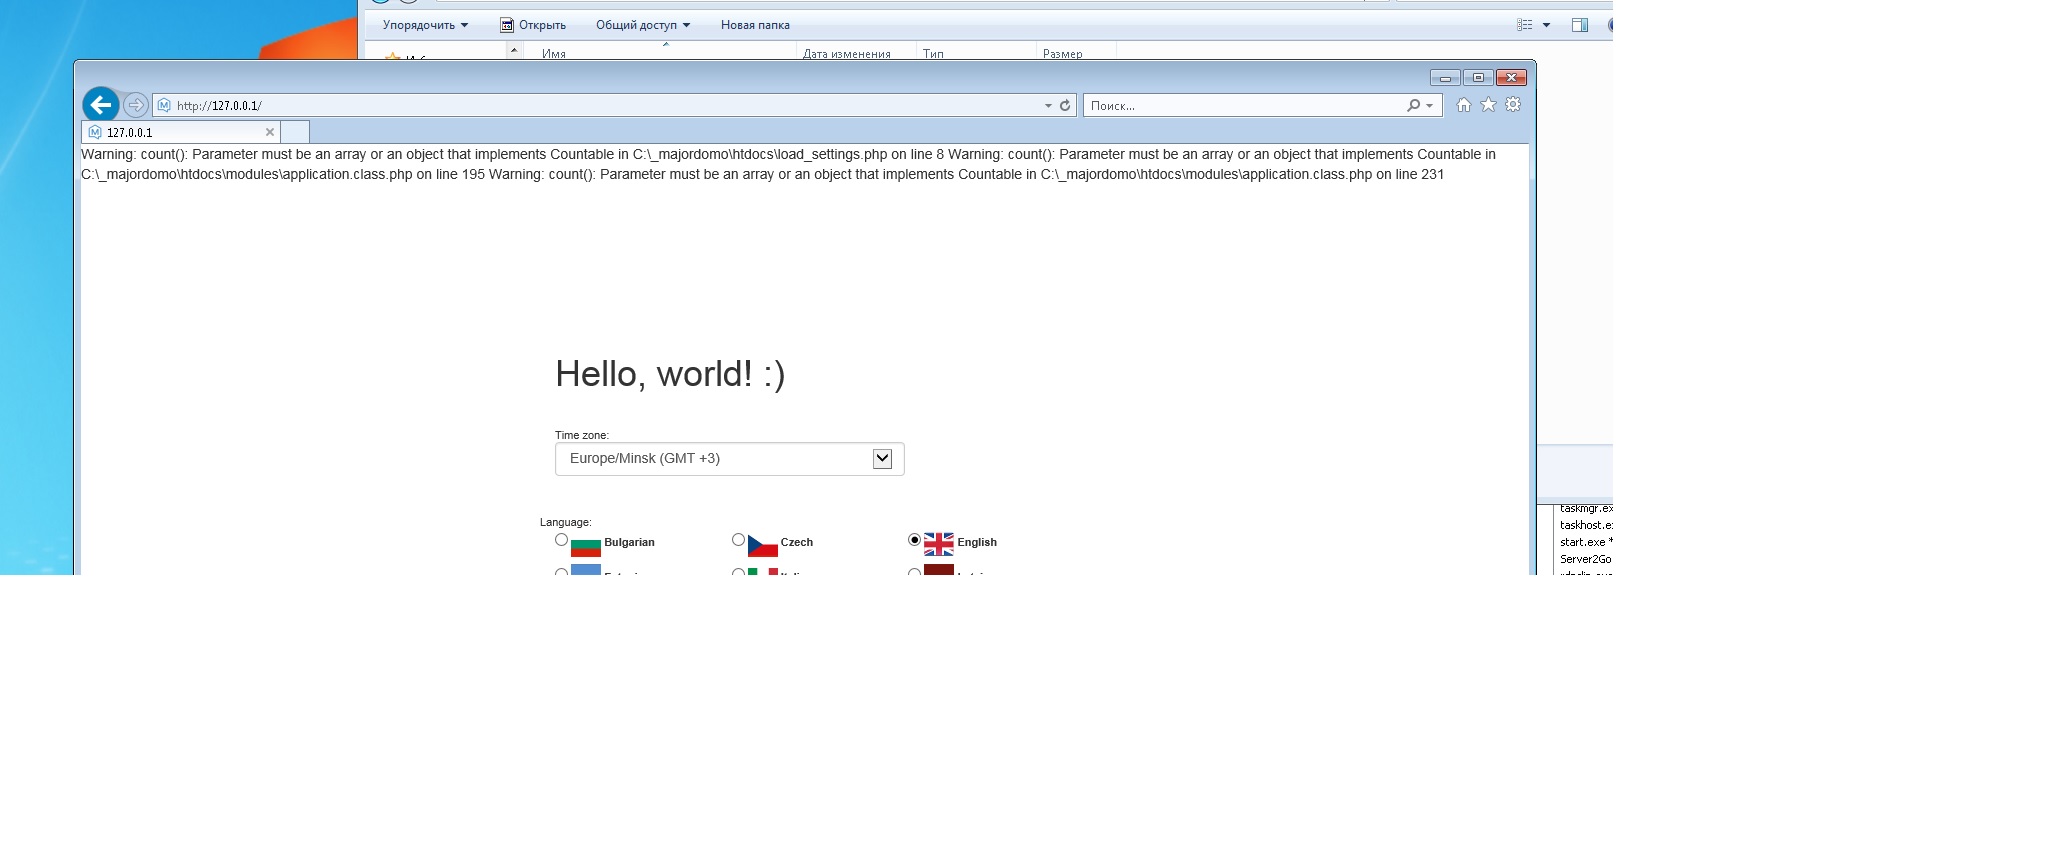Refresh the 127.0.0.1 page
Image resolution: width=2064 pixels, height=864 pixels.
(x=1065, y=105)
